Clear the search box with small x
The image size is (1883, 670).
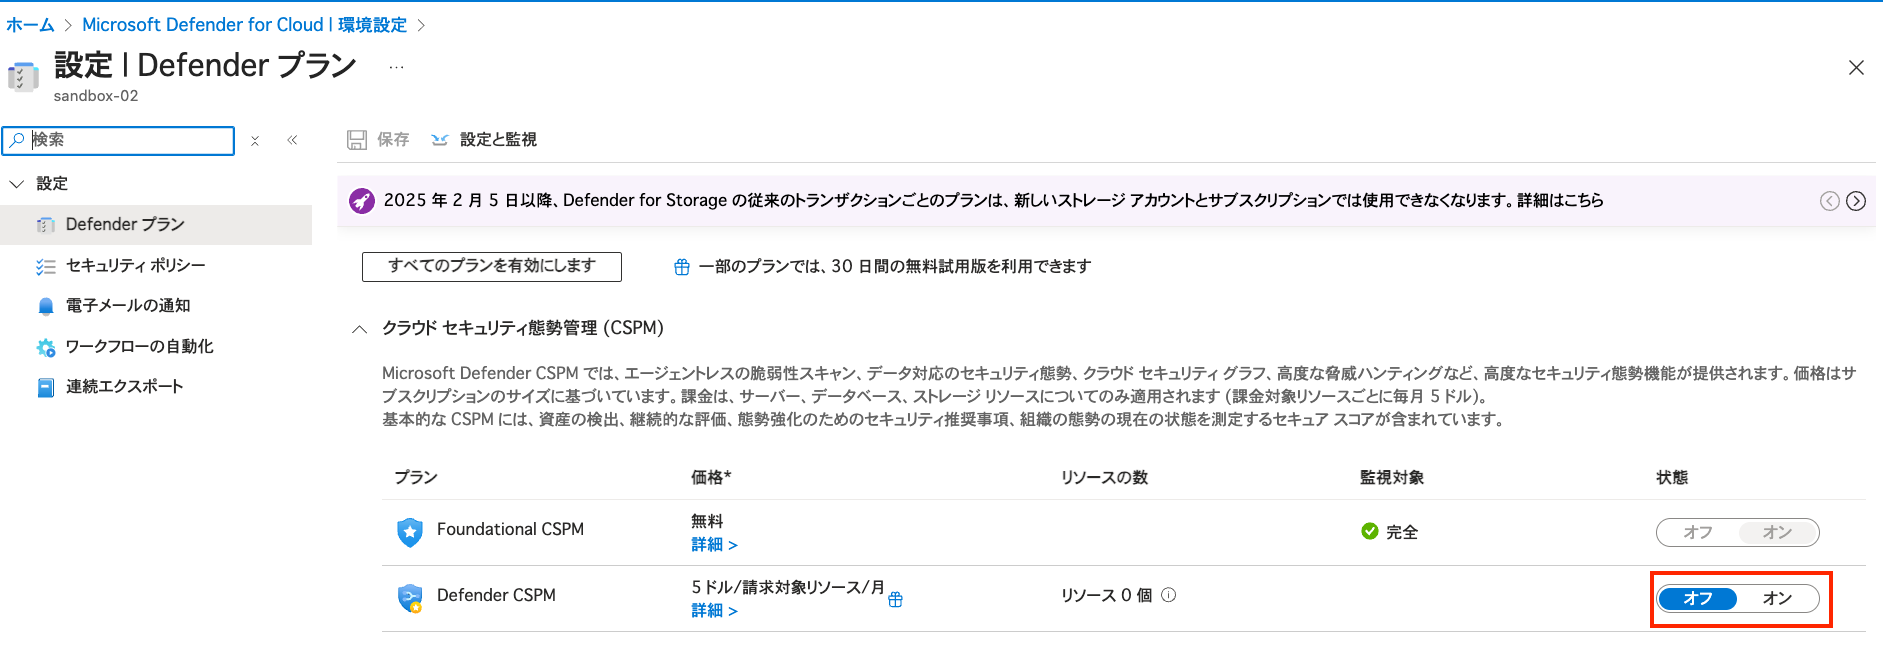(255, 141)
